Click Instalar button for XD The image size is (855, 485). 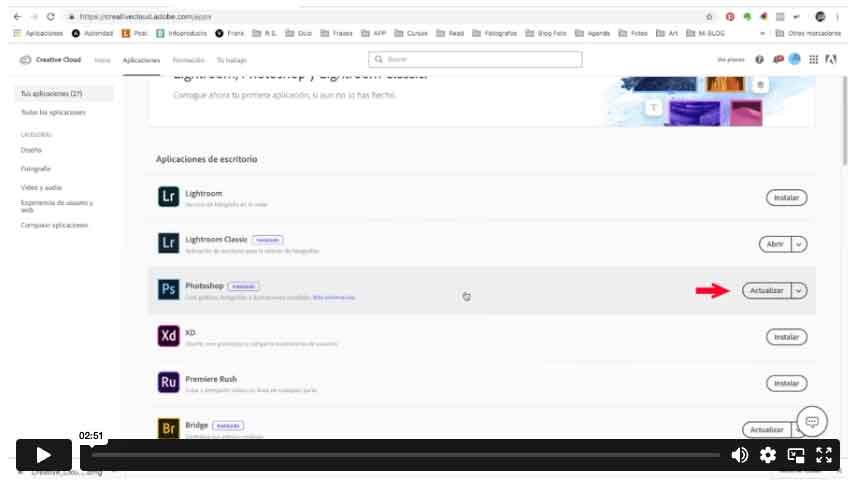(x=786, y=337)
